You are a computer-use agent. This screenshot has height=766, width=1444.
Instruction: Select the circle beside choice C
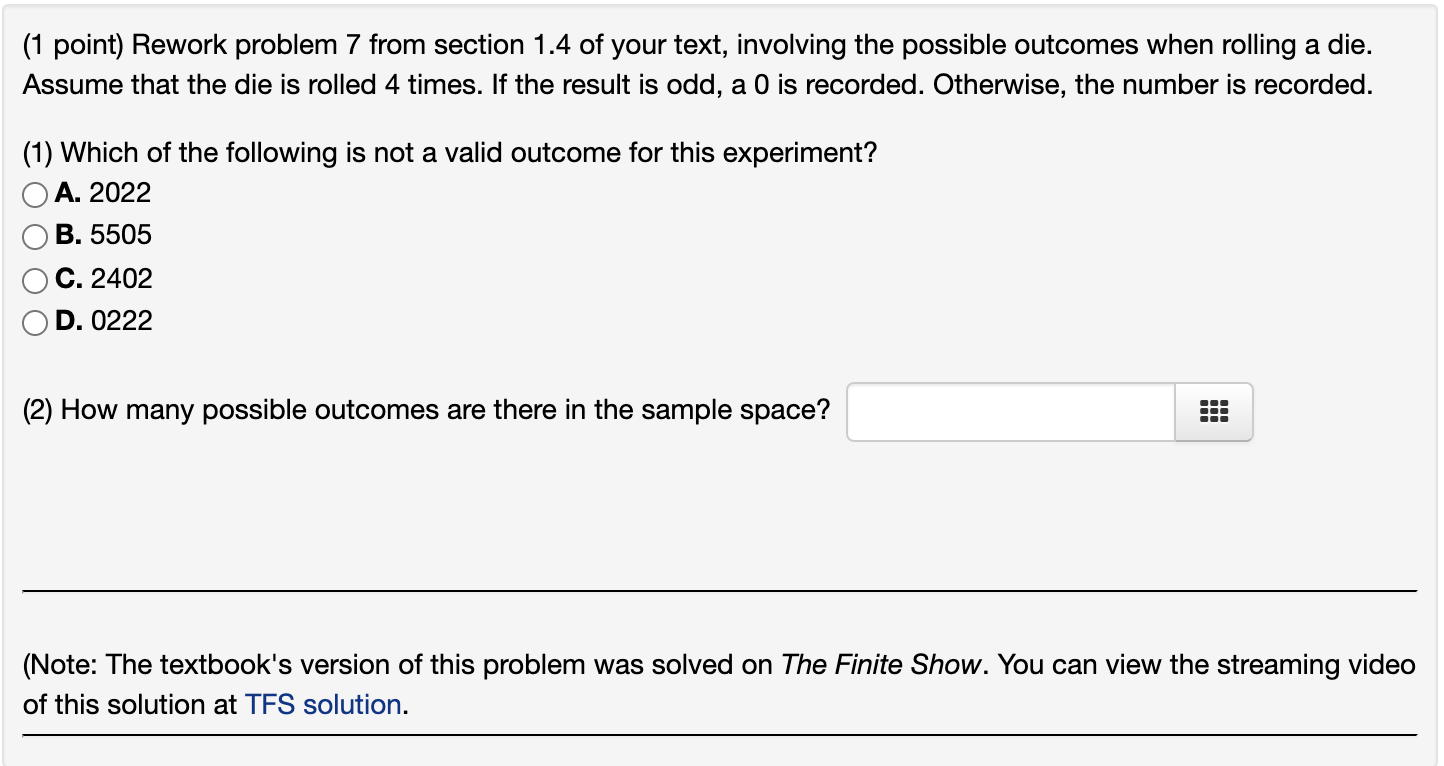[x=34, y=280]
